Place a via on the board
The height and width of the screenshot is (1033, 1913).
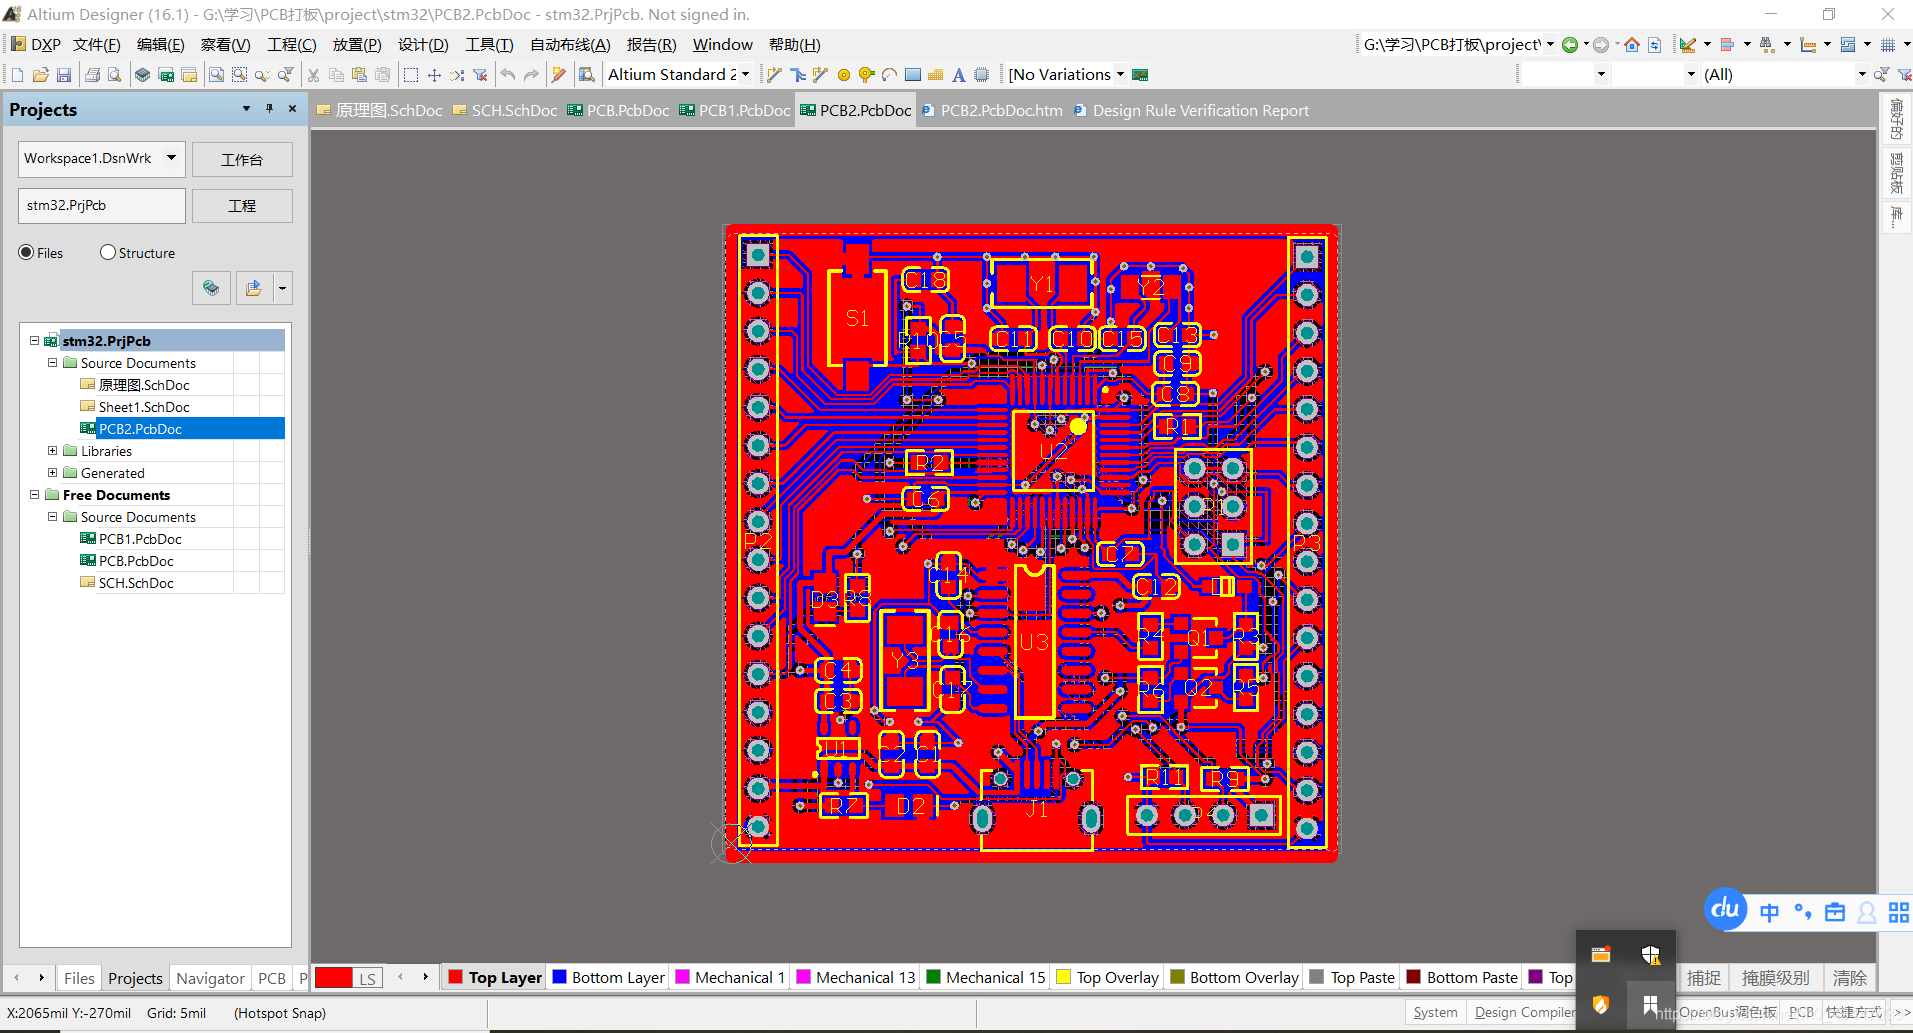866,75
